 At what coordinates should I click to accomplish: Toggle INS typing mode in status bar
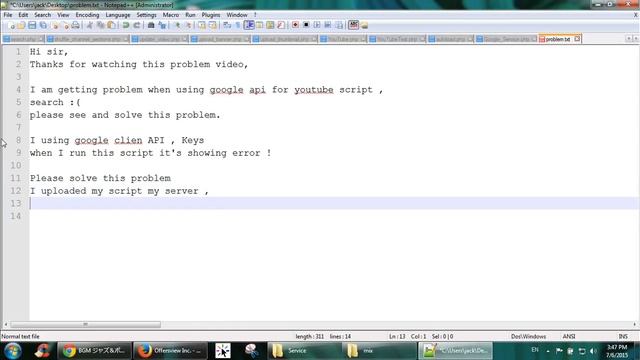[x=623, y=337]
